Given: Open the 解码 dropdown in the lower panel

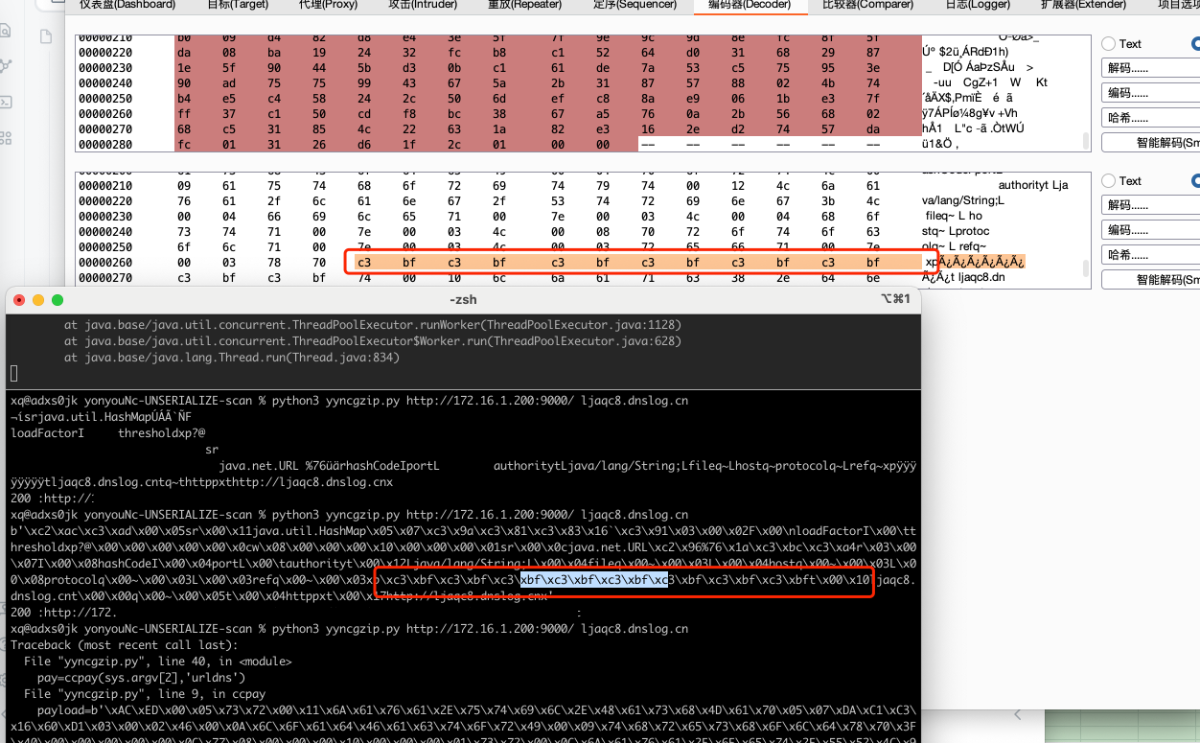Looking at the screenshot, I should click(1150, 205).
